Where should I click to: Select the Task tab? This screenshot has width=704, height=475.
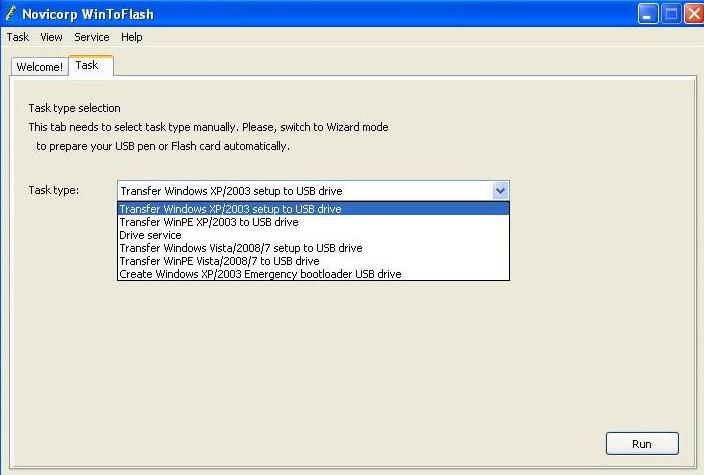(91, 66)
